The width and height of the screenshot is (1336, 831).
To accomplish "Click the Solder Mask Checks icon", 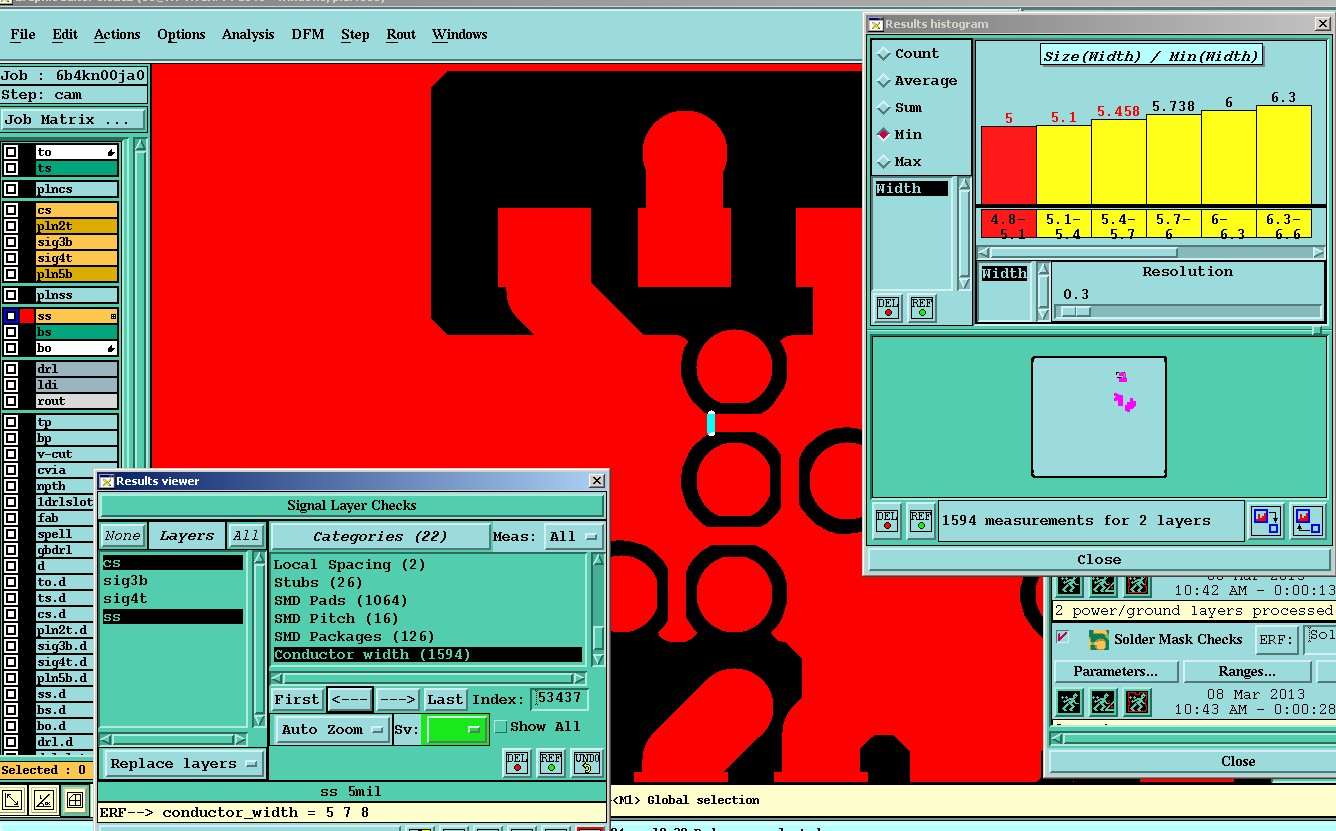I will [1098, 639].
